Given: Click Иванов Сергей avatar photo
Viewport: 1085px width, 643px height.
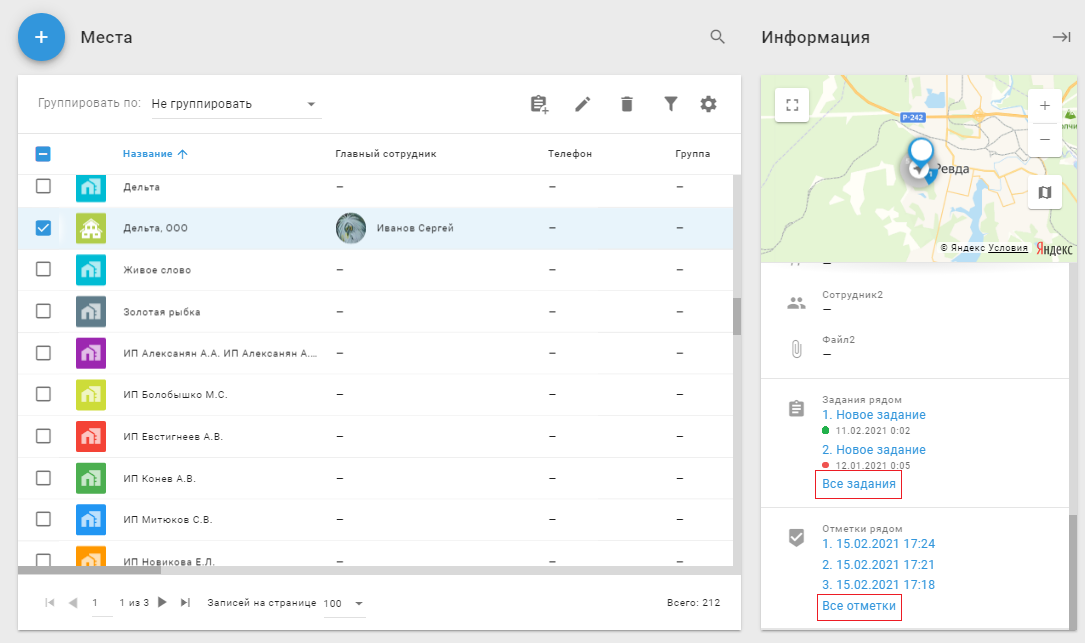Looking at the screenshot, I should 351,228.
